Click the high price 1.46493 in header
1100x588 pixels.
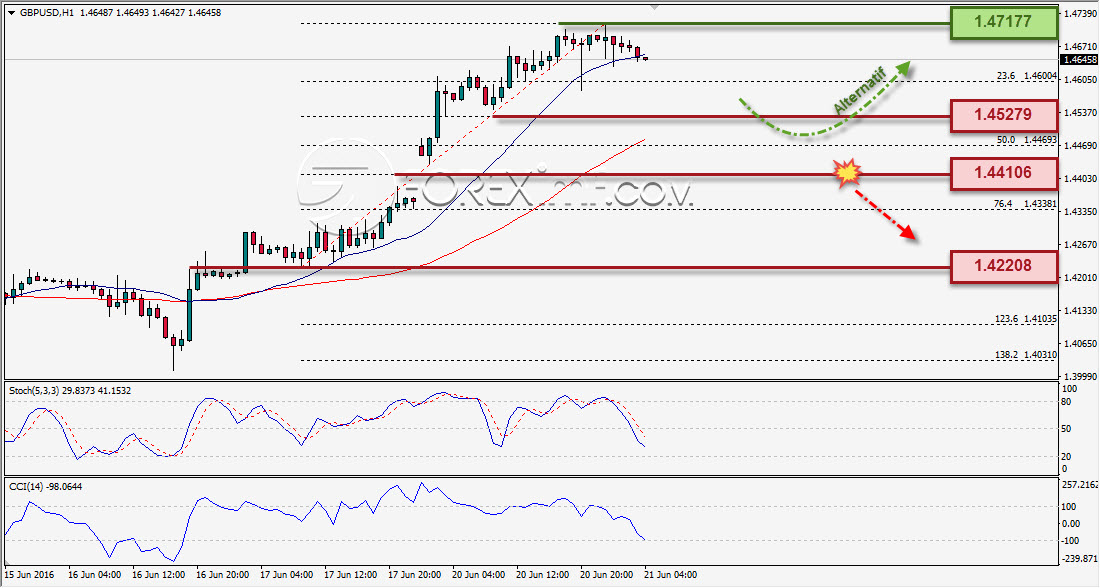[132, 13]
